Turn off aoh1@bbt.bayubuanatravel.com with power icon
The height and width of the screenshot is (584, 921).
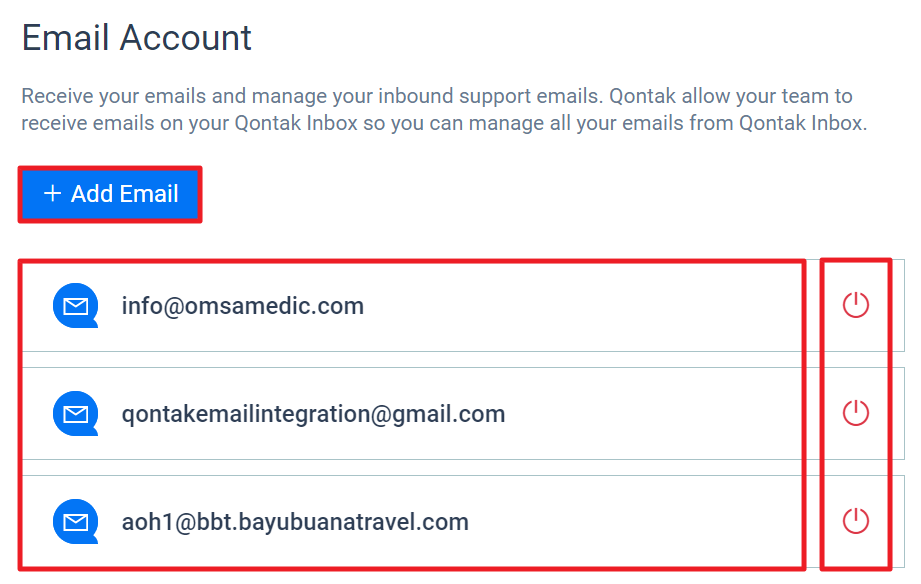coord(855,521)
